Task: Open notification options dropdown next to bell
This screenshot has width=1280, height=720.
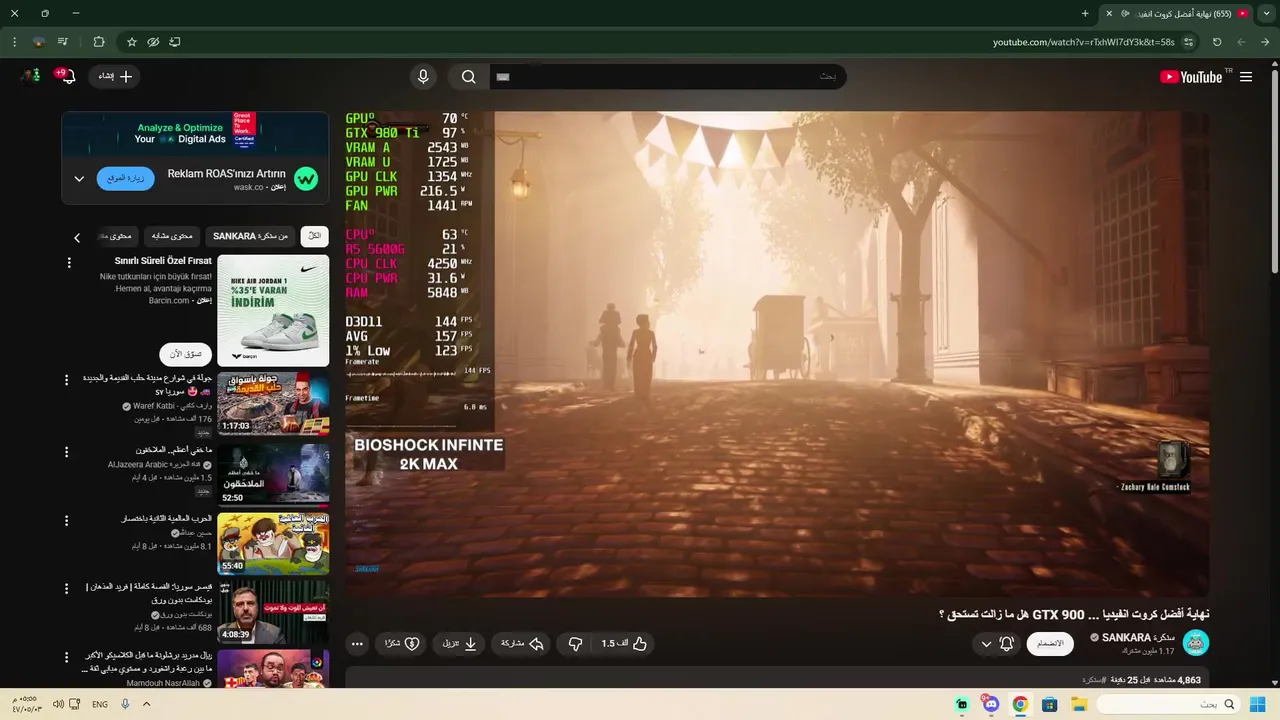Action: (986, 644)
